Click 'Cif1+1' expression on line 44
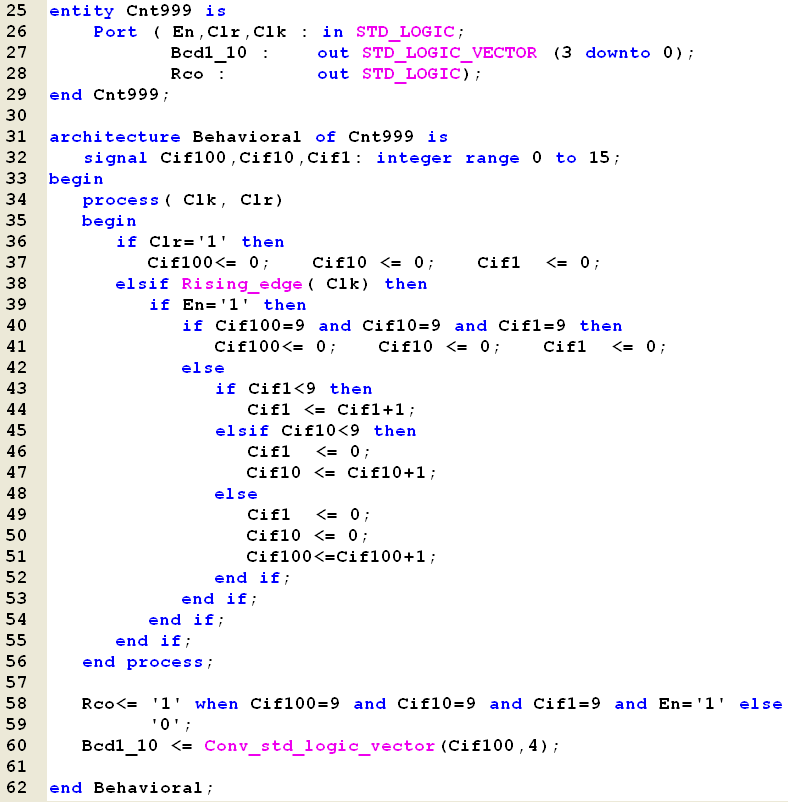788x802 pixels. (x=371, y=410)
